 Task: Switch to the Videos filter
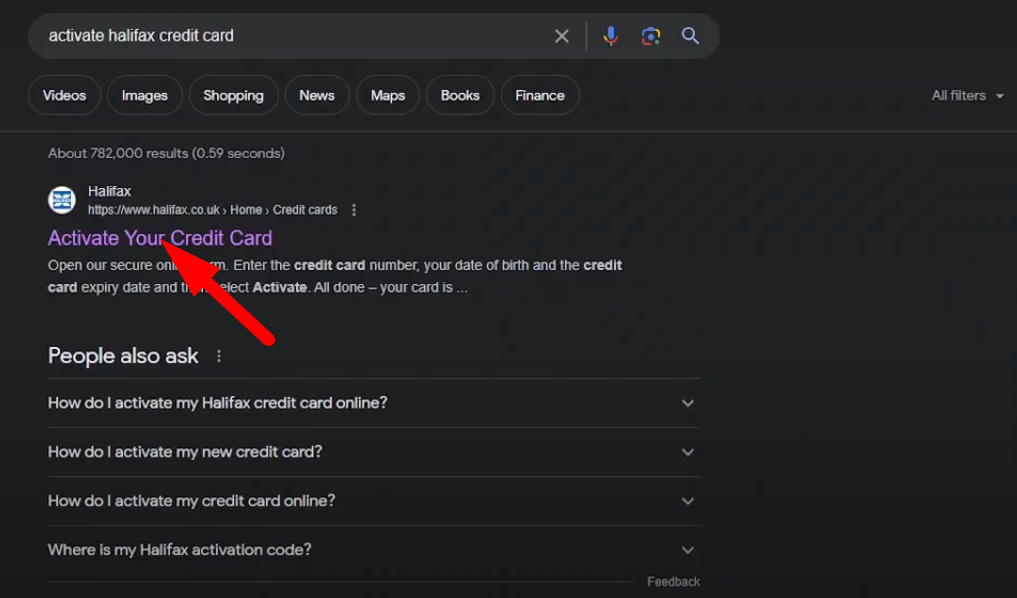point(64,95)
